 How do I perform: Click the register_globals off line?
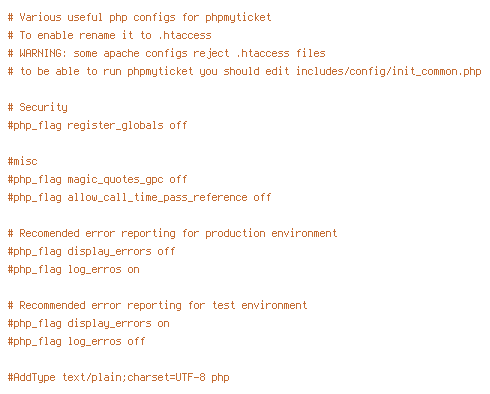point(97,125)
